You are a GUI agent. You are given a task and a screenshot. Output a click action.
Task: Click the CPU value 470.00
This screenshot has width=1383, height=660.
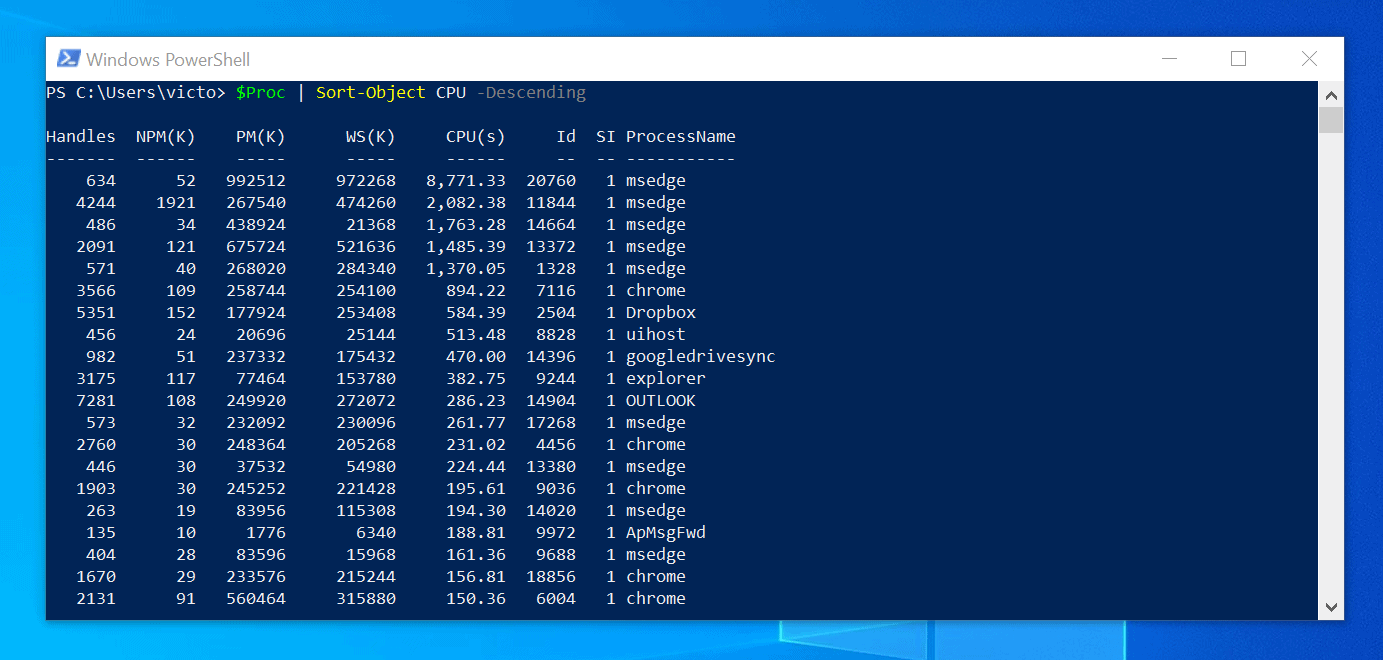[x=476, y=357]
